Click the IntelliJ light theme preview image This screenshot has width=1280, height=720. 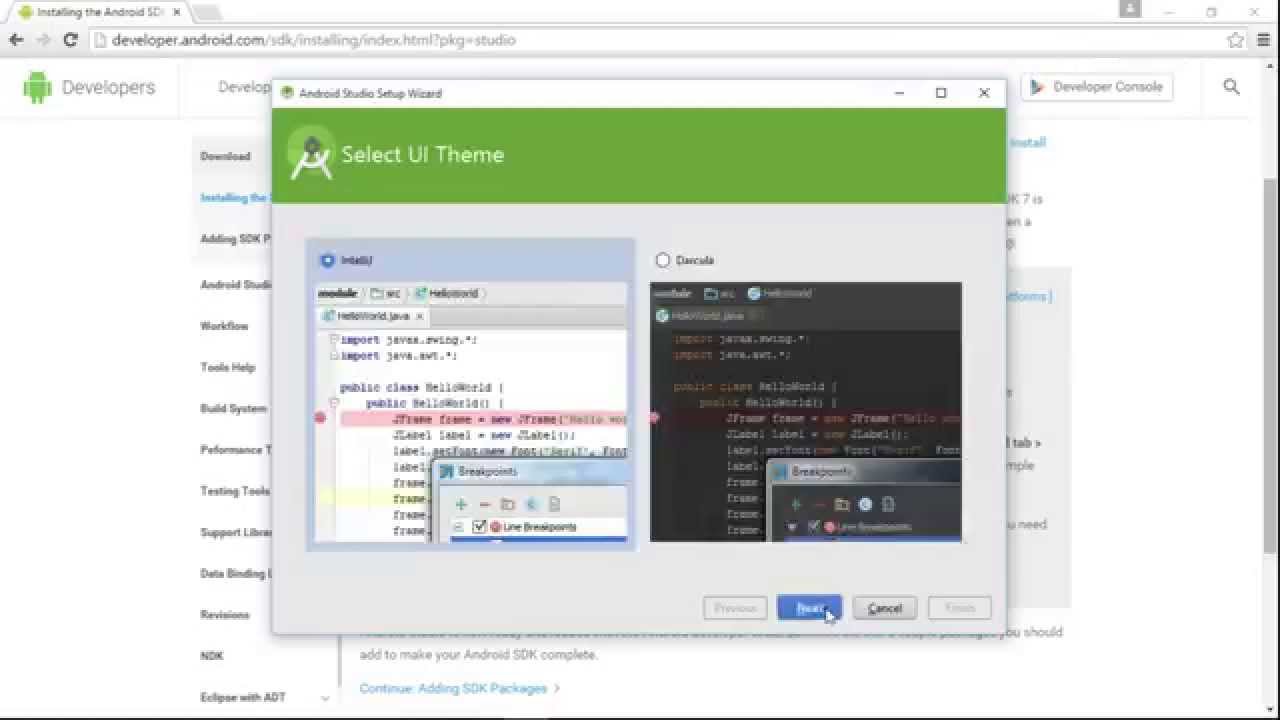click(x=471, y=413)
